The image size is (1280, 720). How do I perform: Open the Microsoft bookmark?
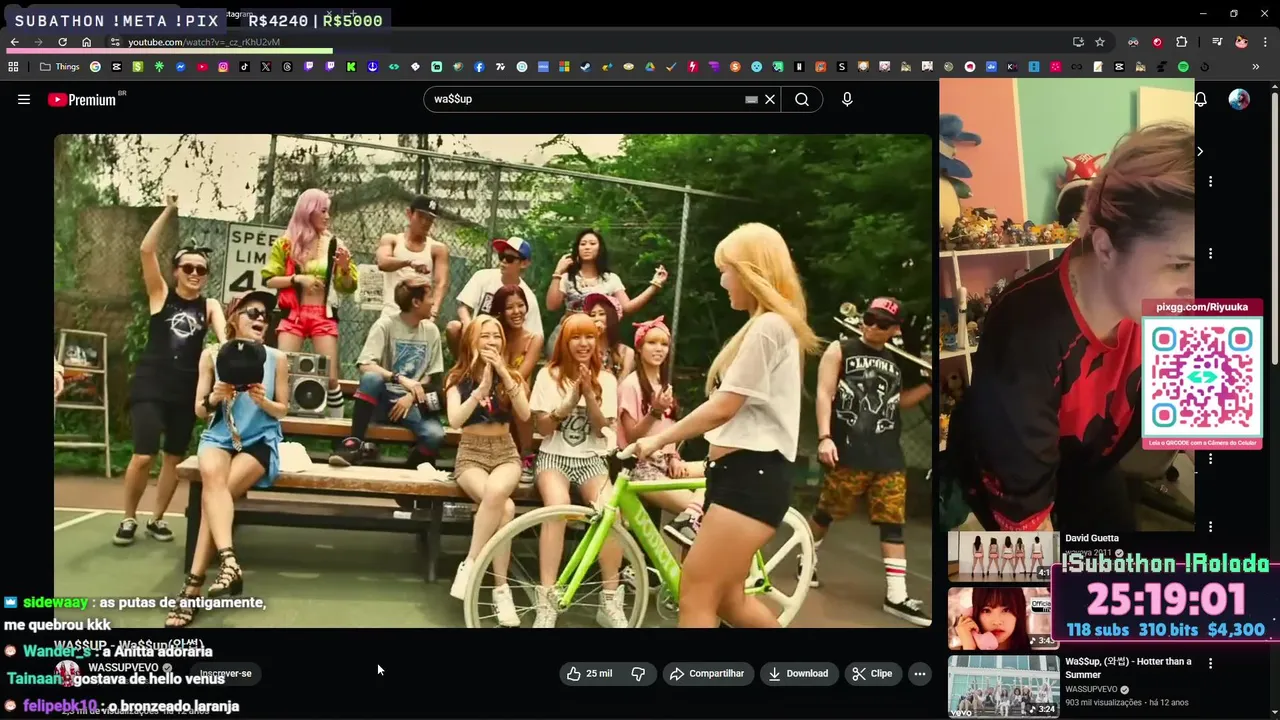[x=564, y=67]
